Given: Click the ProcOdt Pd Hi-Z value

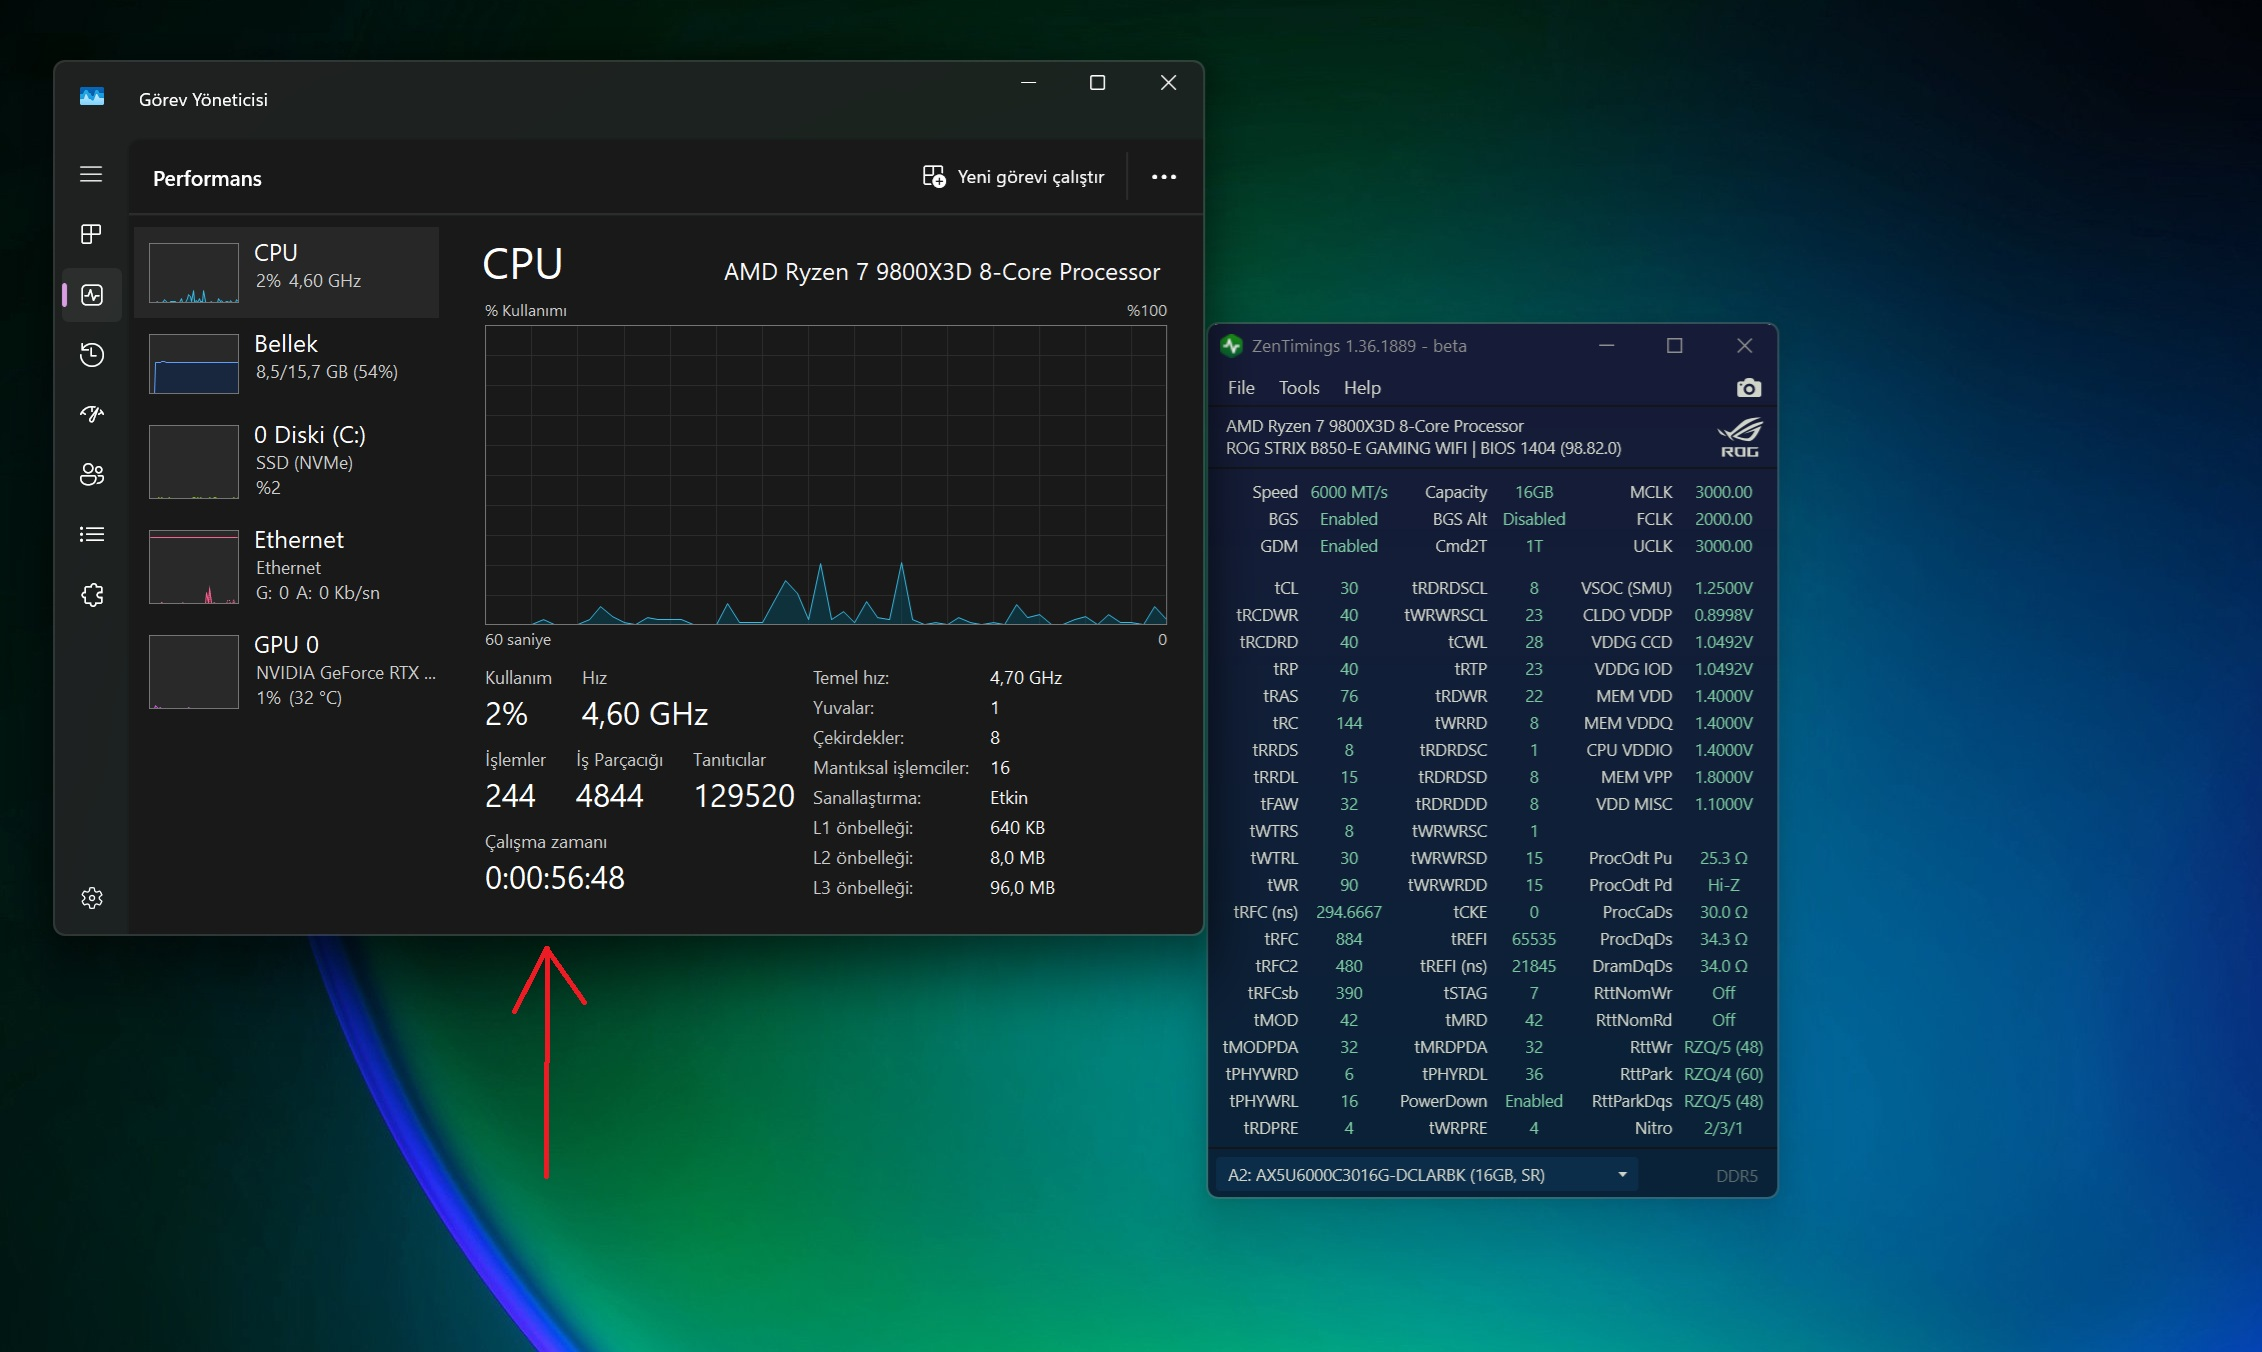Looking at the screenshot, I should 1723,885.
